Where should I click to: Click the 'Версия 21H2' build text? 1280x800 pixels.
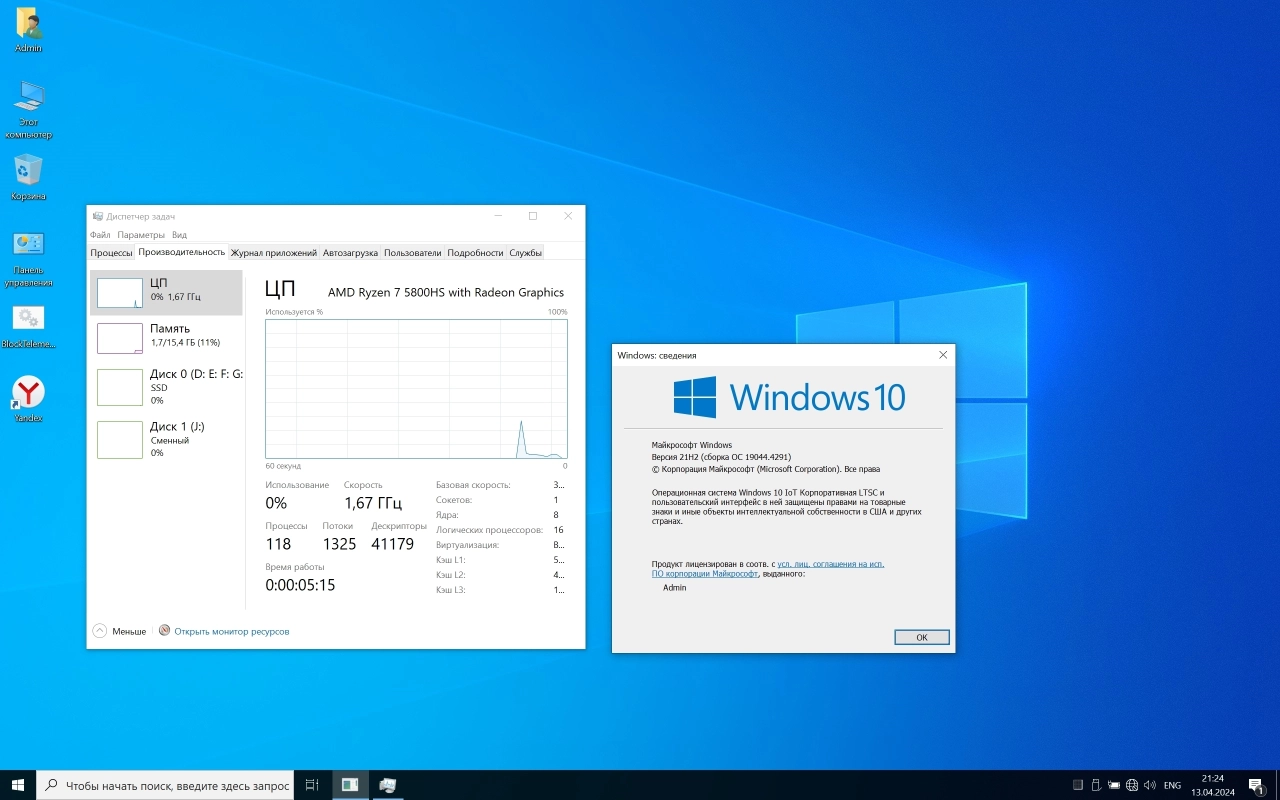pos(721,457)
